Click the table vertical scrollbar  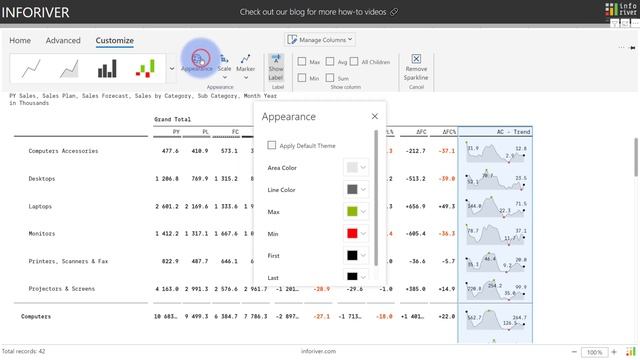[636, 157]
